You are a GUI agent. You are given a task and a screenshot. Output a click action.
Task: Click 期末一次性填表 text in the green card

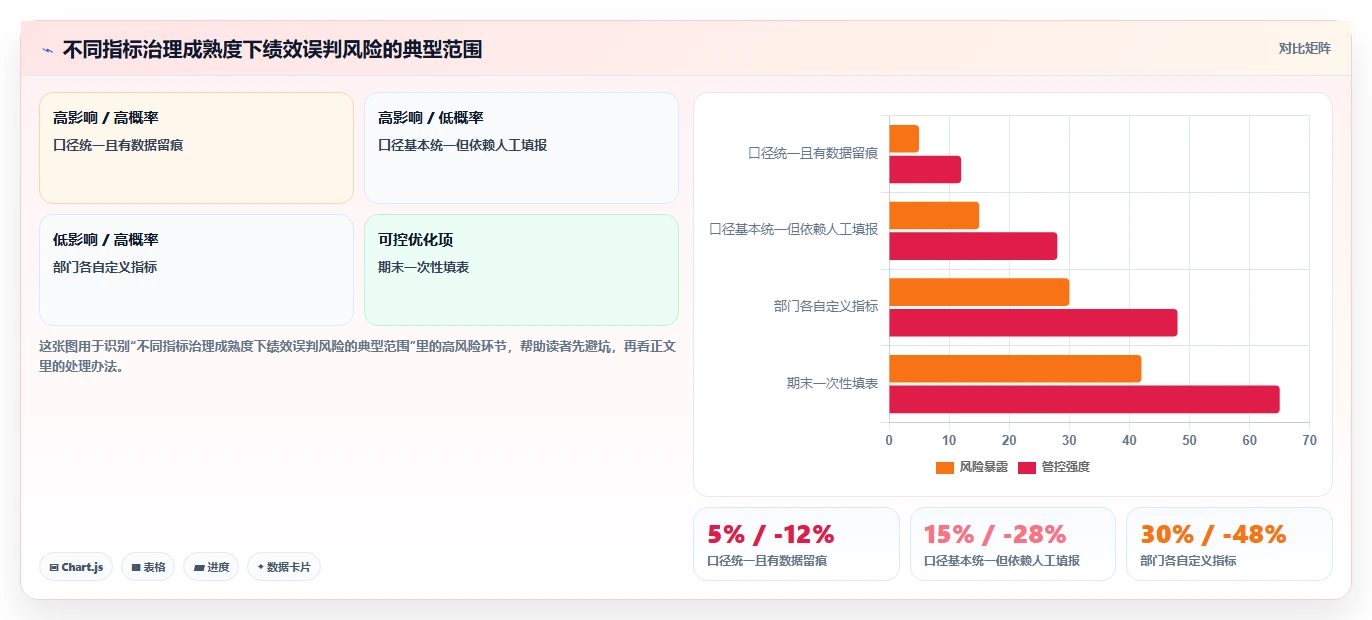tap(424, 267)
